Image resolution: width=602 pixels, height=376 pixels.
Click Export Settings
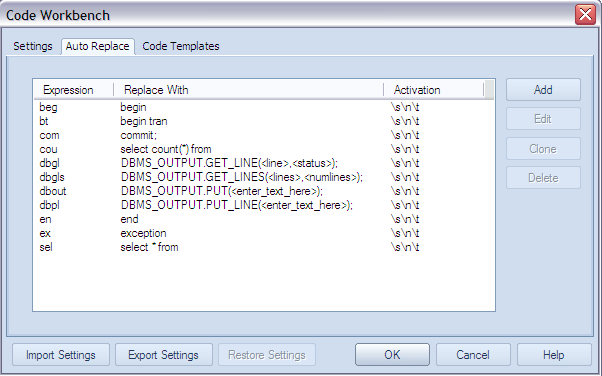tap(164, 355)
